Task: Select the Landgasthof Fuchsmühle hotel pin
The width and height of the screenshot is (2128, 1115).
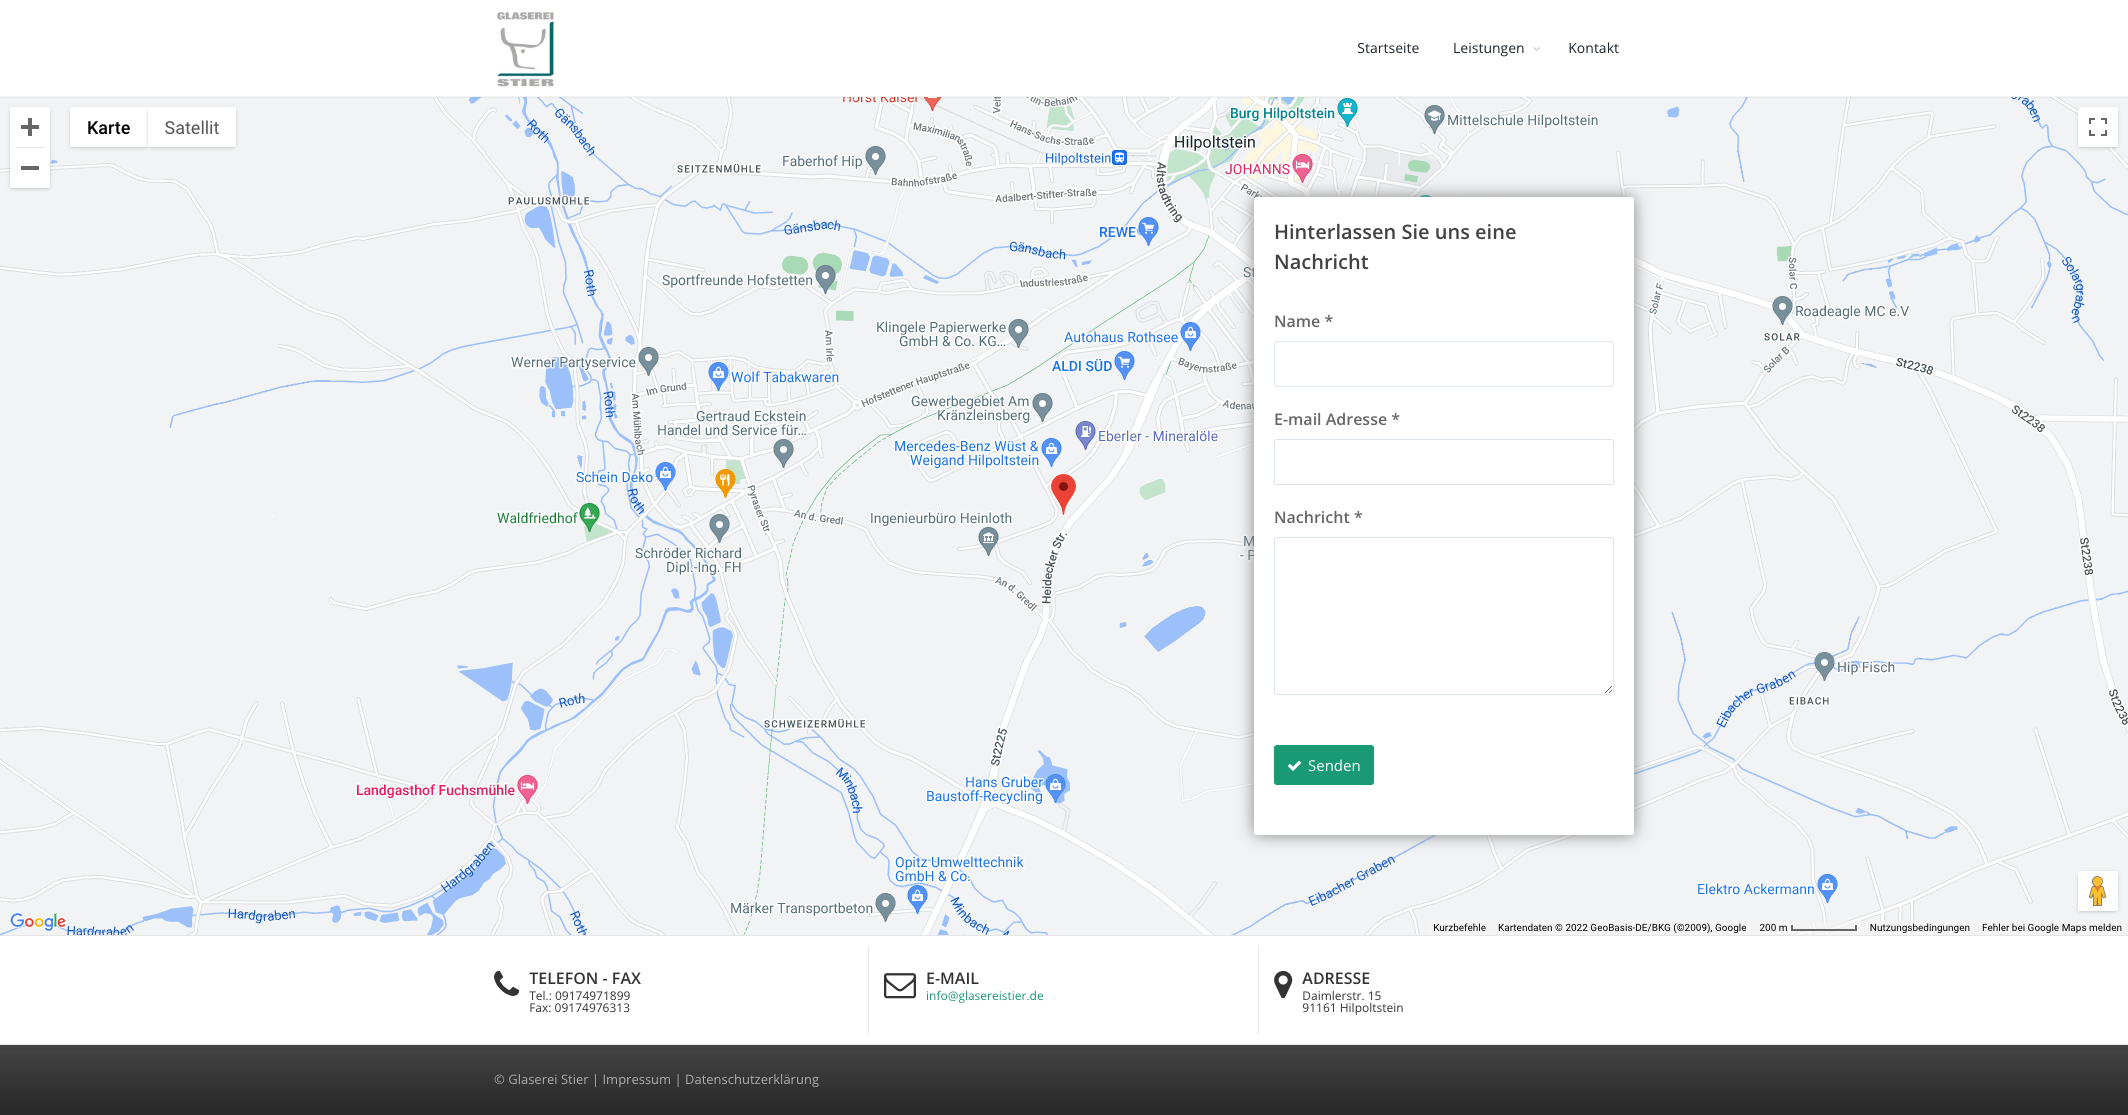Action: [x=527, y=788]
